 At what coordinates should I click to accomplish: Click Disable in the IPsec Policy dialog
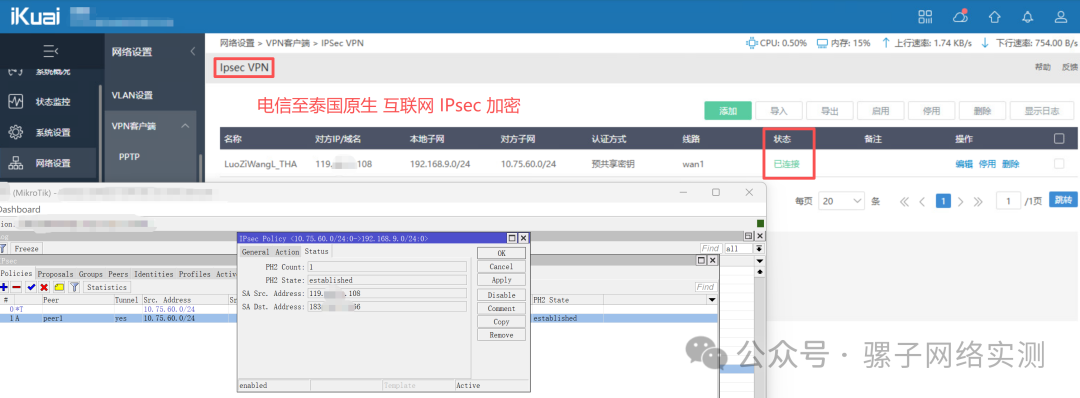pyautogui.click(x=501, y=295)
